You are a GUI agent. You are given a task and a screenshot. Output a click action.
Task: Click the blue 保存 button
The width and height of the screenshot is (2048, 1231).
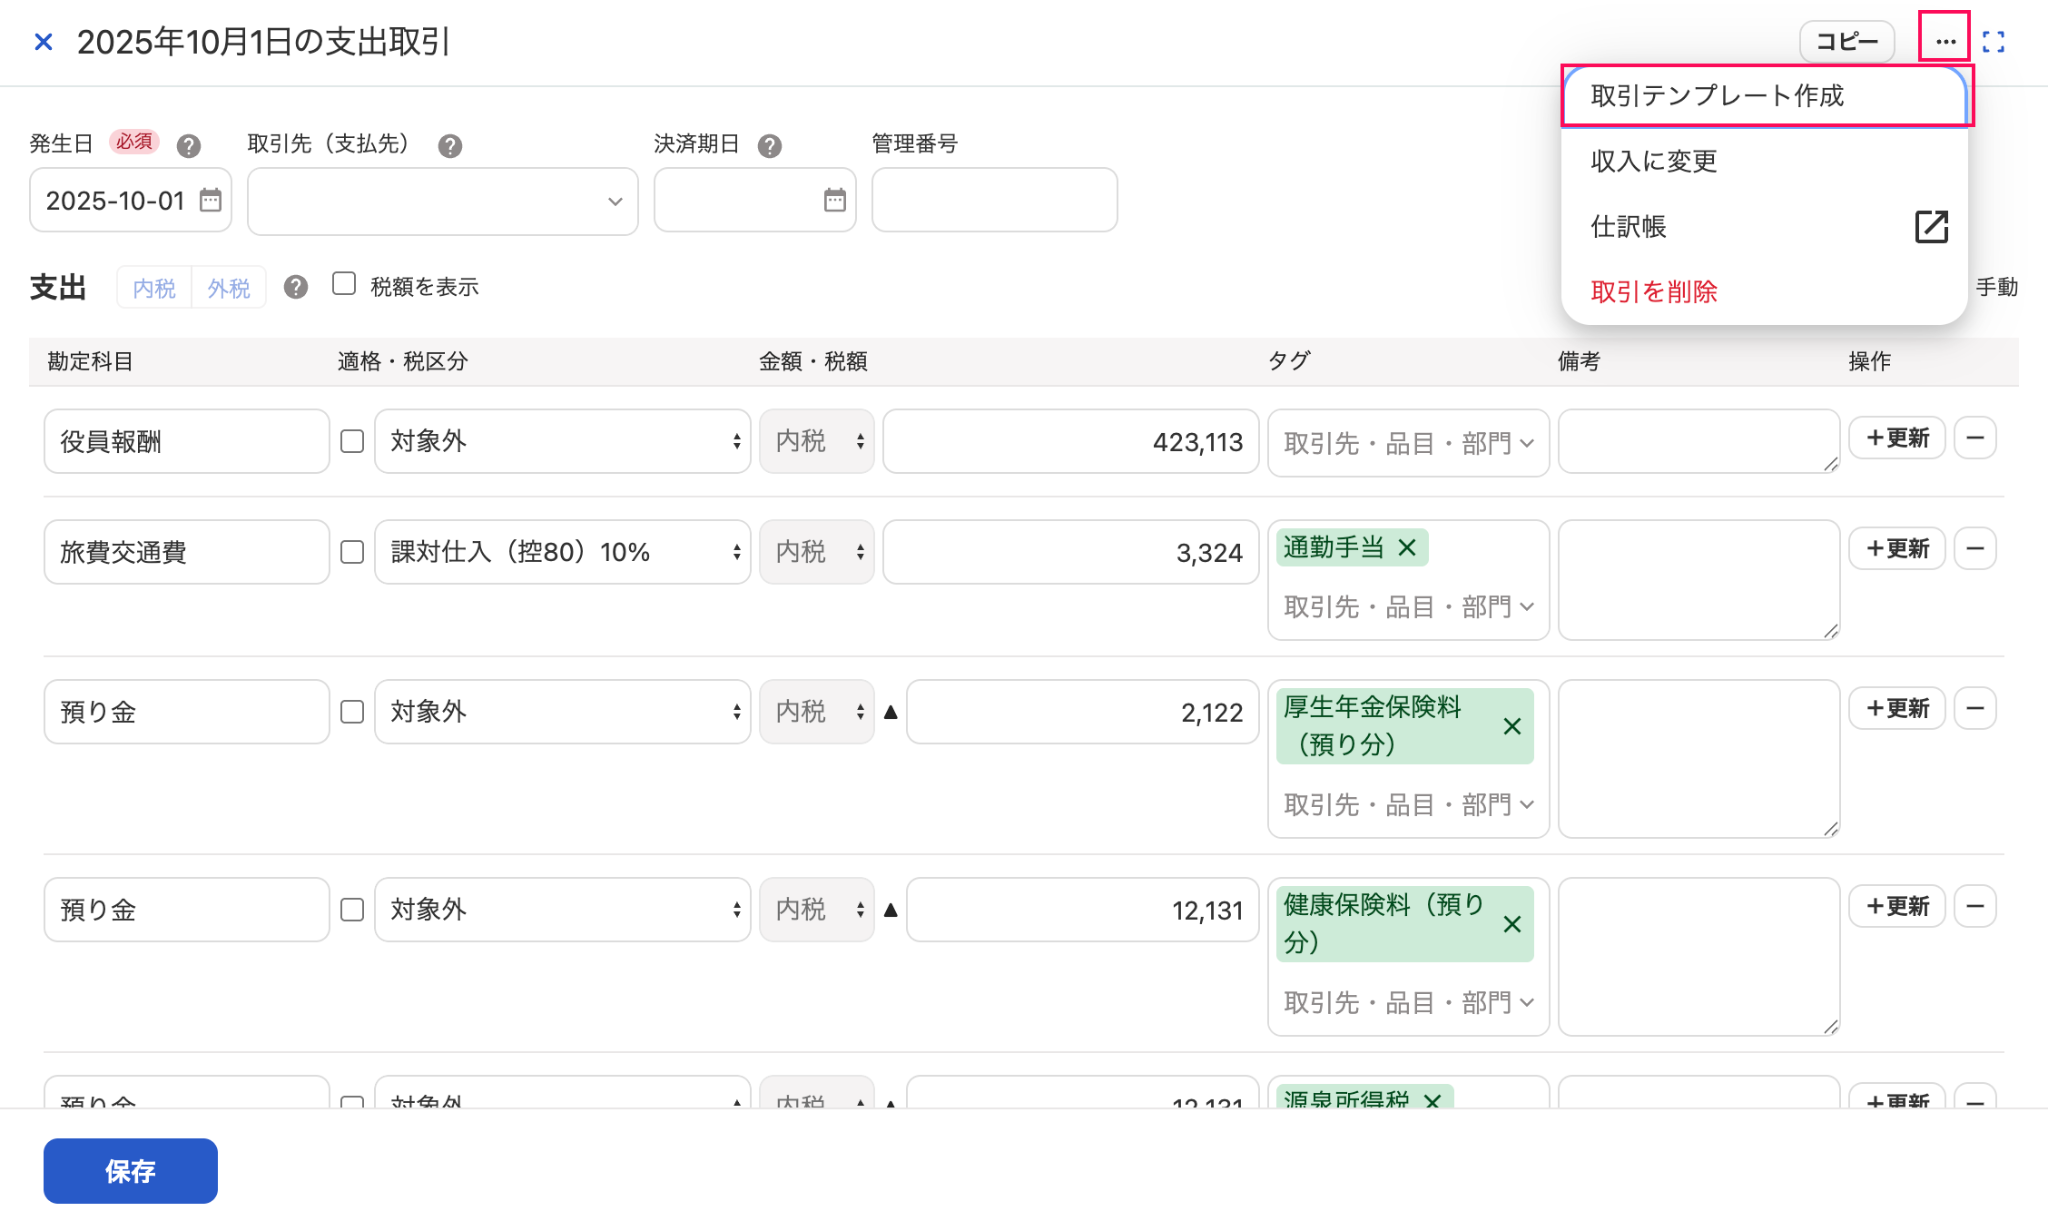tap(130, 1171)
